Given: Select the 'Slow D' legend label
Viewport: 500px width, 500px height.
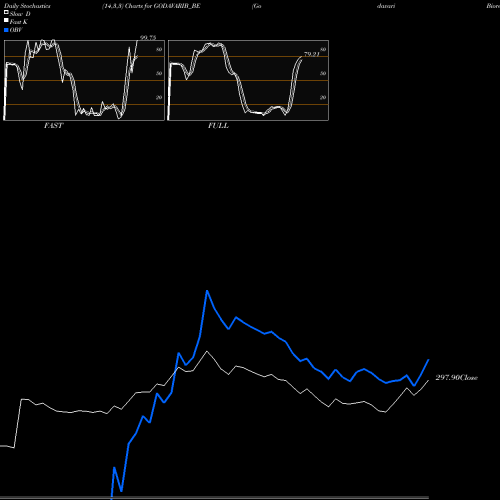Looking at the screenshot, I should coord(20,14).
